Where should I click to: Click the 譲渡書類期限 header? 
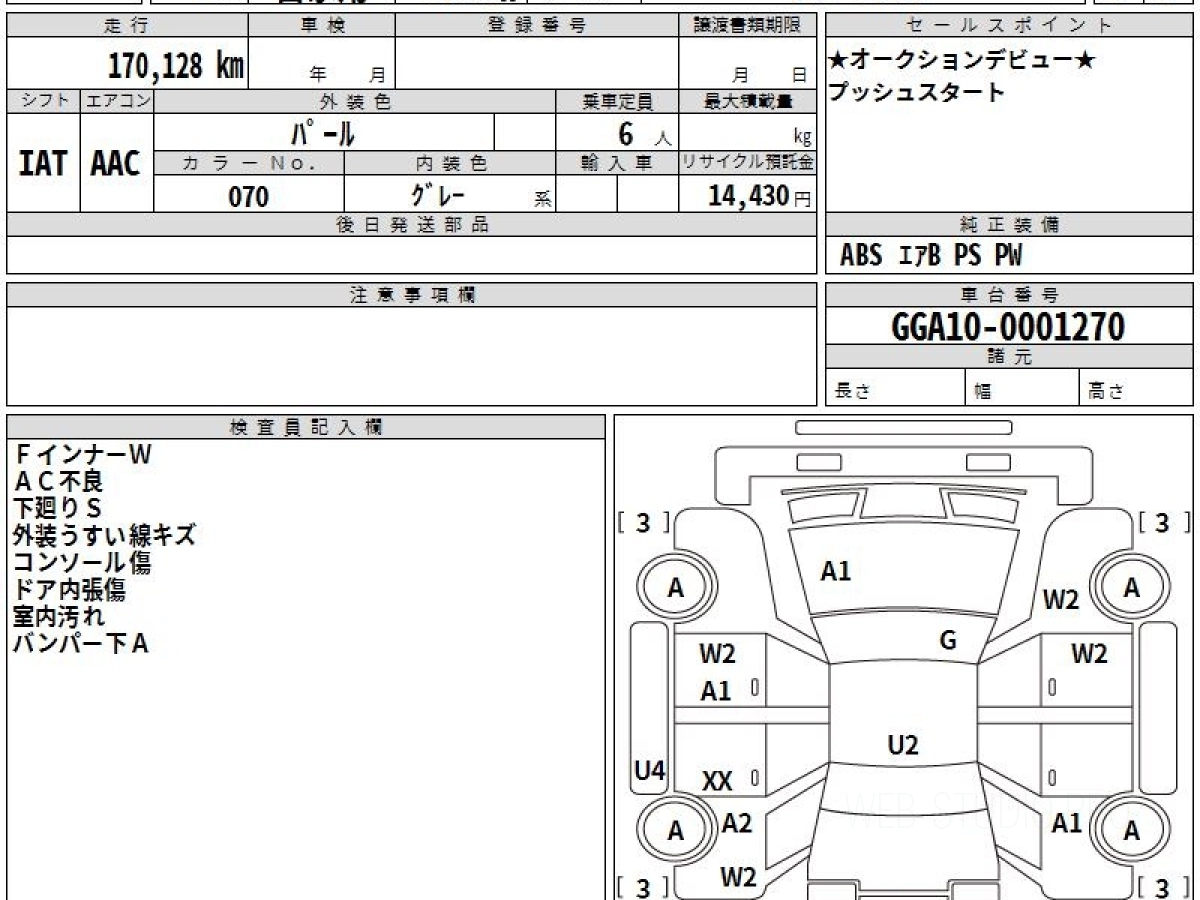tap(747, 26)
